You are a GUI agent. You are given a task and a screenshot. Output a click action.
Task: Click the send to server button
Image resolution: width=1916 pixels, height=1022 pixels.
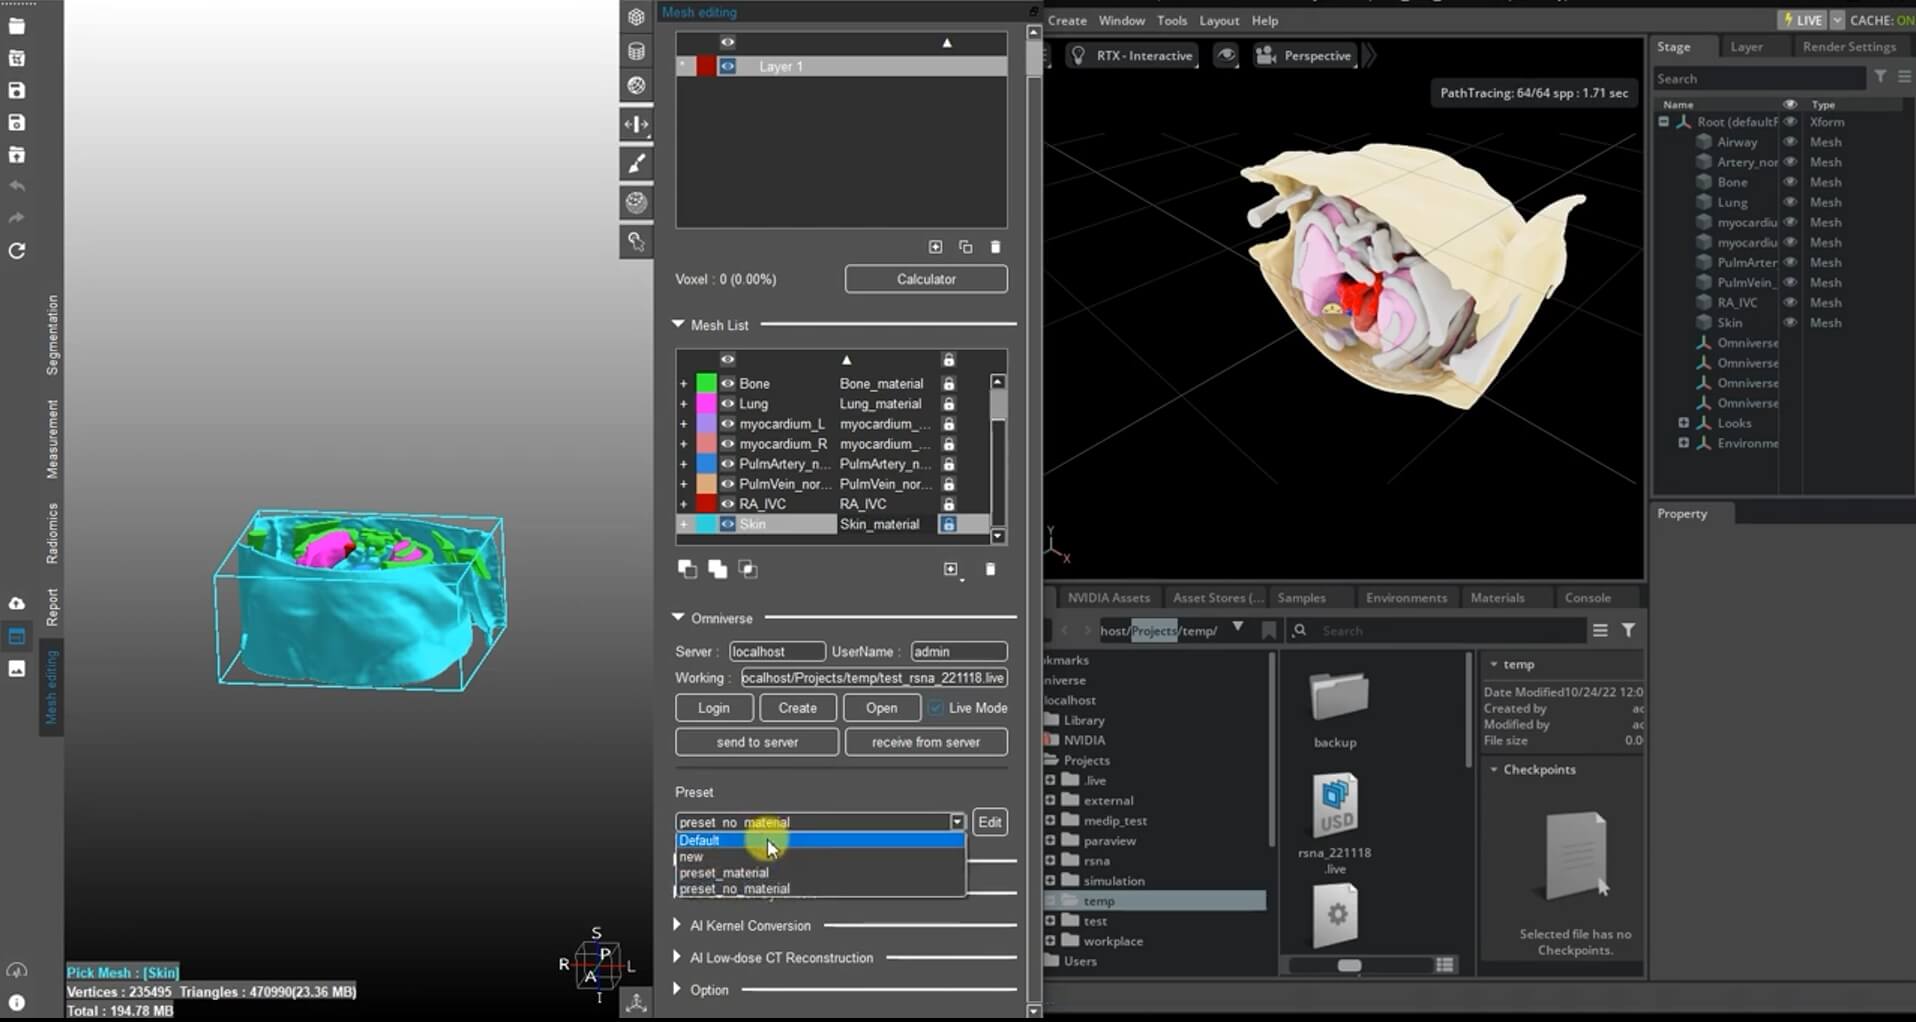[757, 742]
